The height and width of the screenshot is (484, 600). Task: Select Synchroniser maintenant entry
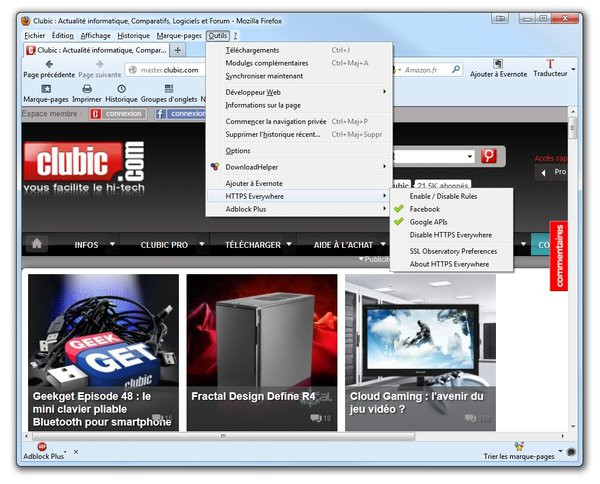click(299, 76)
